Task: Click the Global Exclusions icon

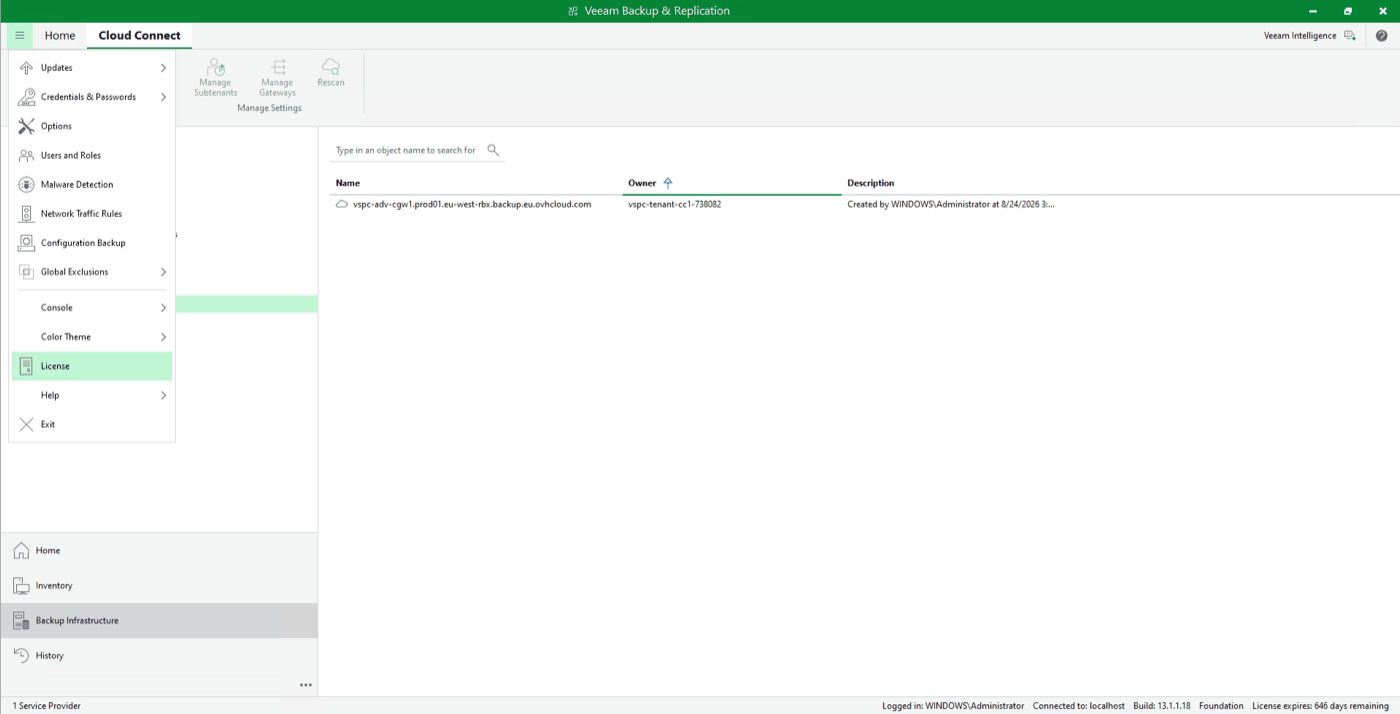Action: pyautogui.click(x=26, y=272)
